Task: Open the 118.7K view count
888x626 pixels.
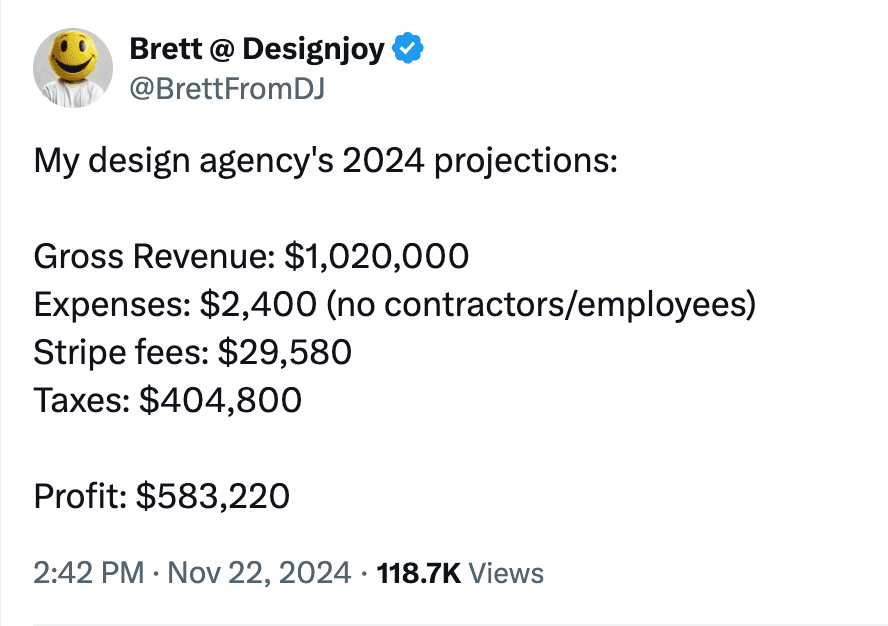Action: tap(419, 573)
